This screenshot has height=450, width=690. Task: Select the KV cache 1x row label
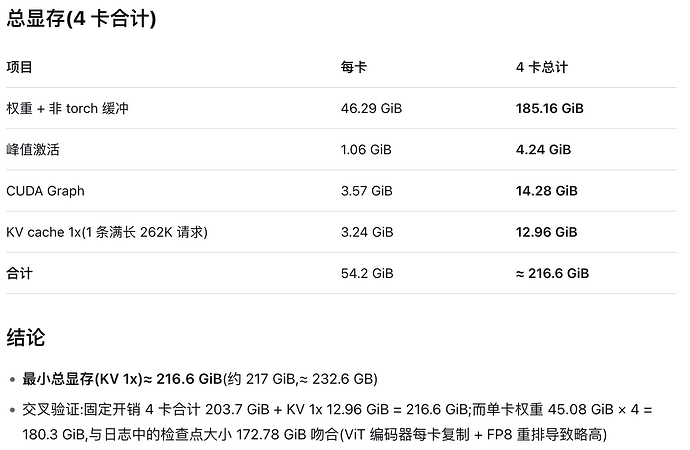click(107, 232)
